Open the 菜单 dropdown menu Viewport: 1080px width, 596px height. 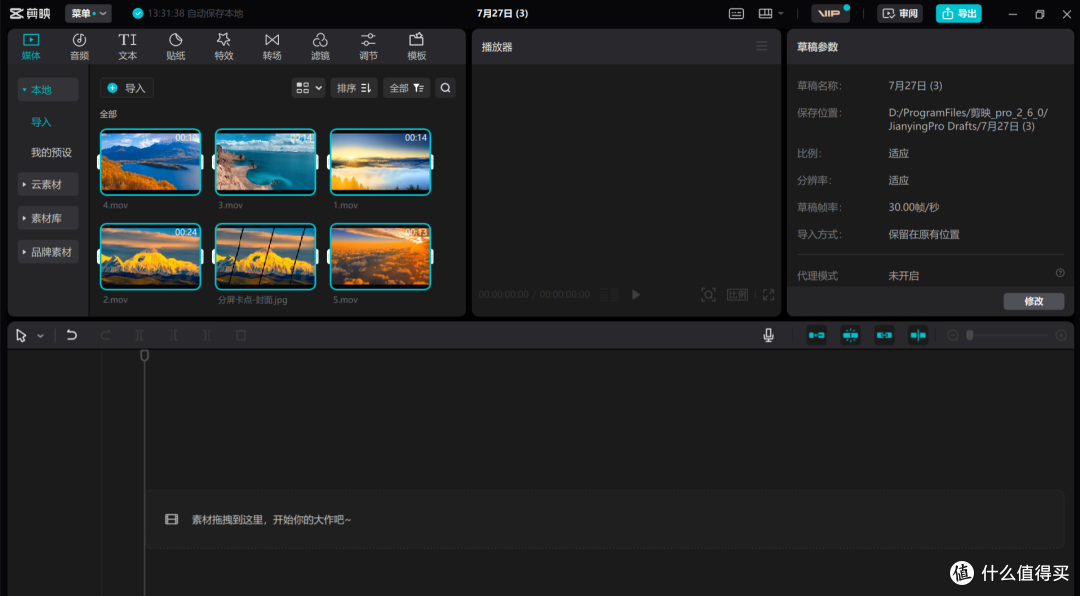(88, 14)
